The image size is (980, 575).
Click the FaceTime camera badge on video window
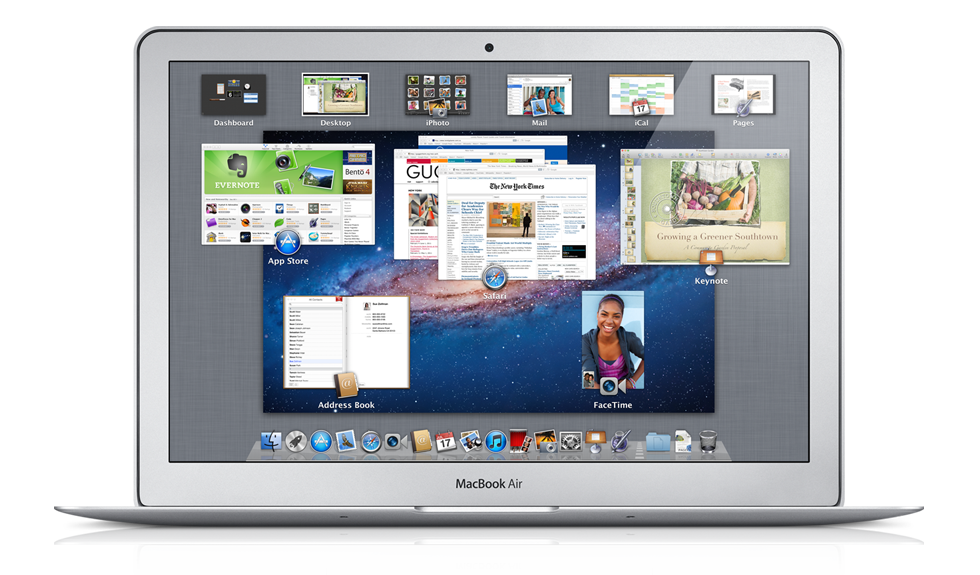coord(612,386)
